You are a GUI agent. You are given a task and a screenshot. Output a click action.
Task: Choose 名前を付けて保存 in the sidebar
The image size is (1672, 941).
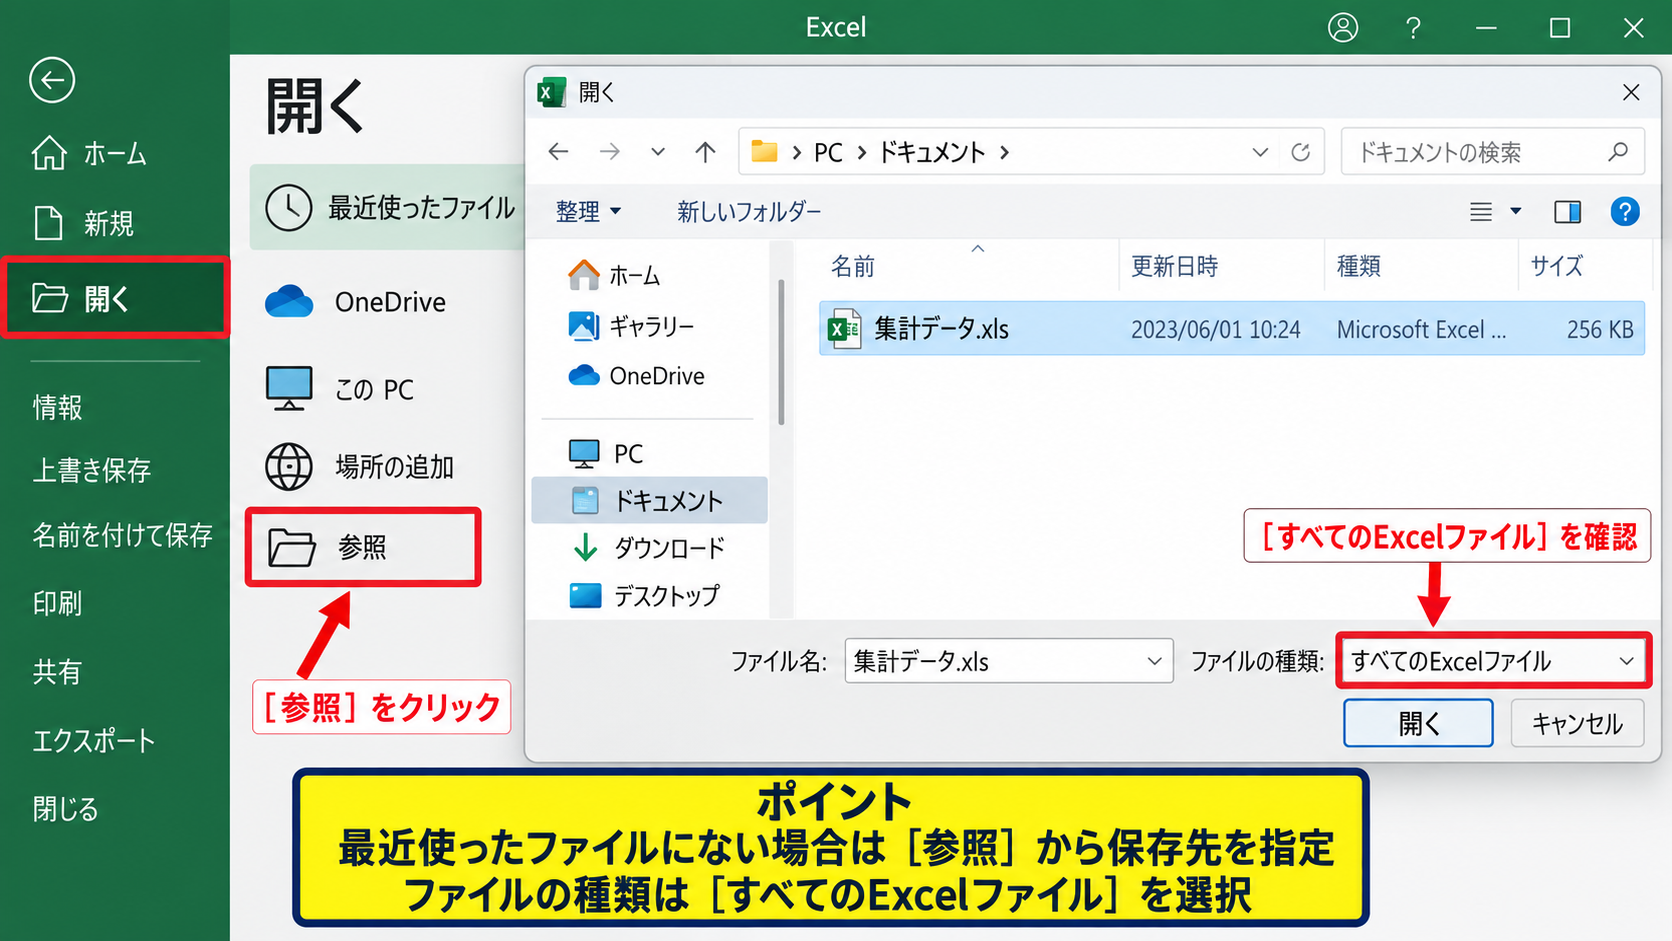(122, 535)
